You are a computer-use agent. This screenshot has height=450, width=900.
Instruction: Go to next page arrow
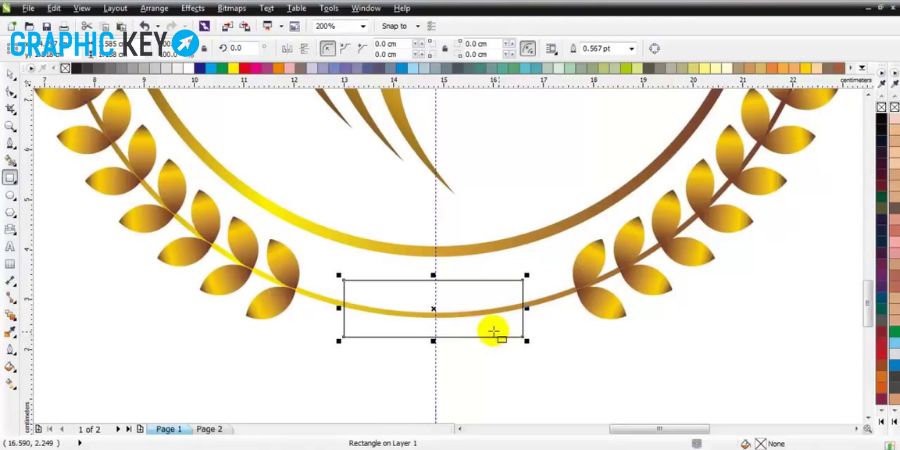(118, 429)
